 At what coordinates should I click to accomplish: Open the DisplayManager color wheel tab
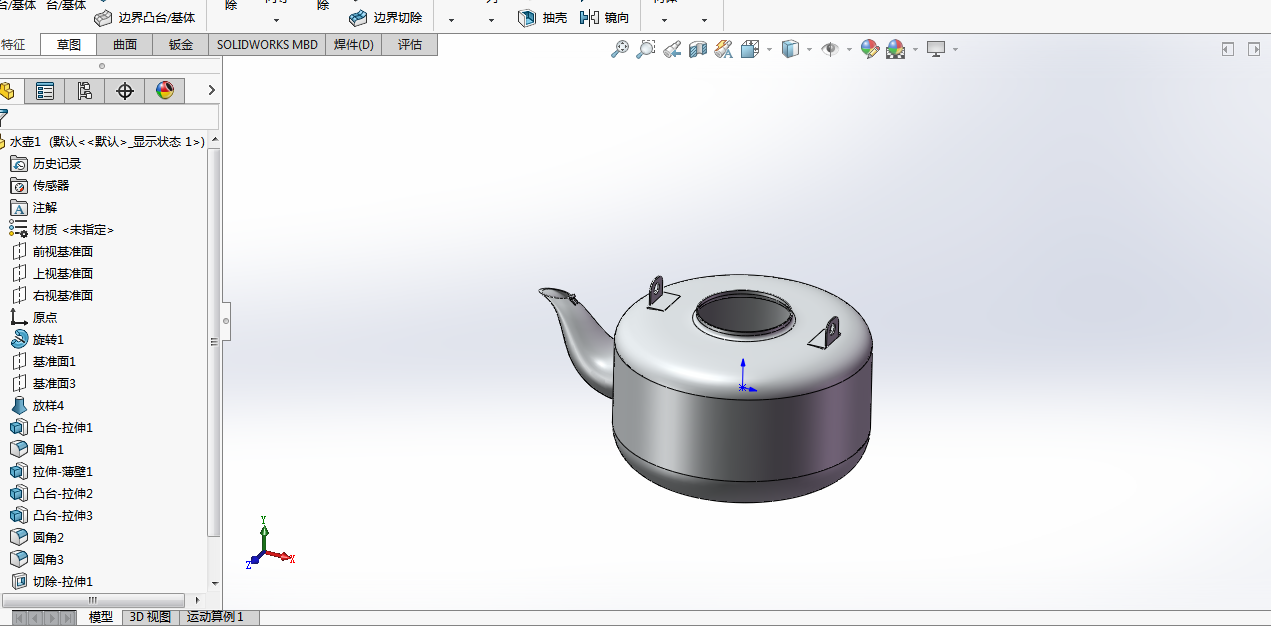165,91
